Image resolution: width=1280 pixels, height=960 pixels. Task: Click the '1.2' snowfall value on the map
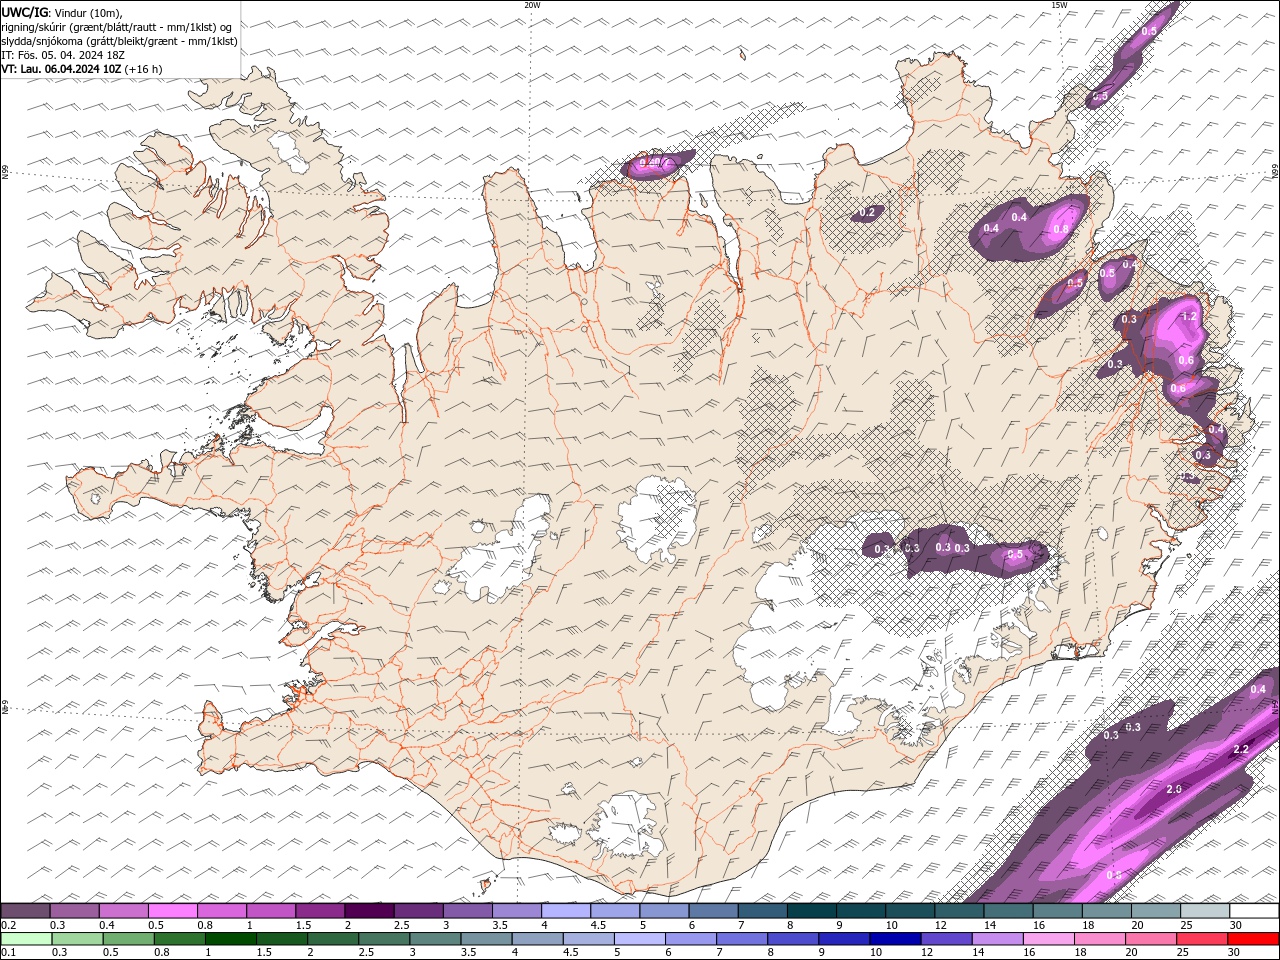[1189, 316]
